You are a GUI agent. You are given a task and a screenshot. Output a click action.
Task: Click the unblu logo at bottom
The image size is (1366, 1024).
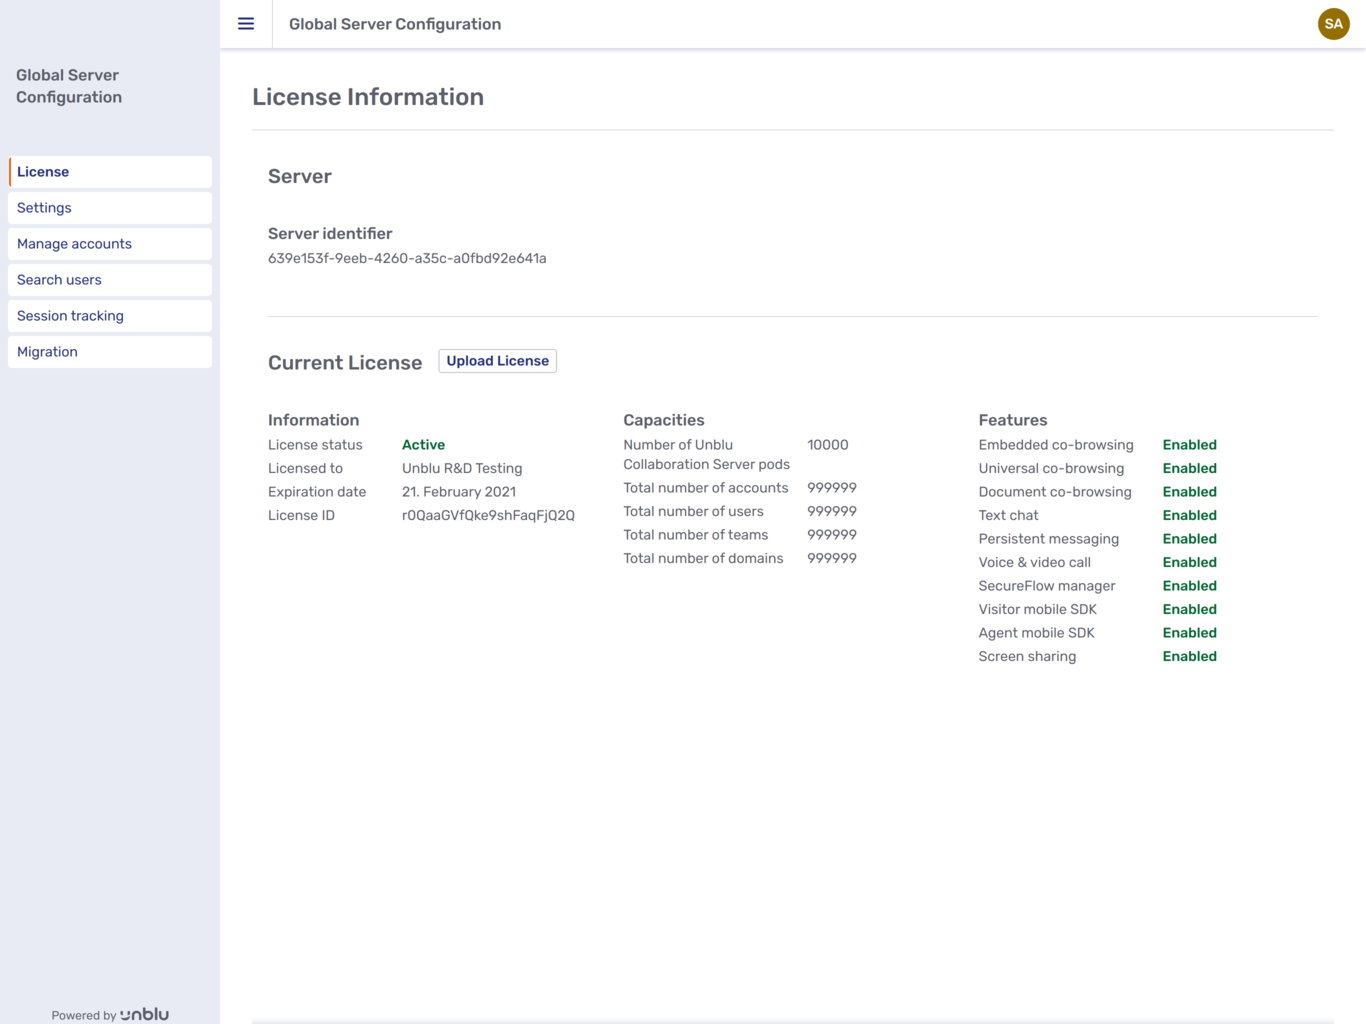point(143,1013)
